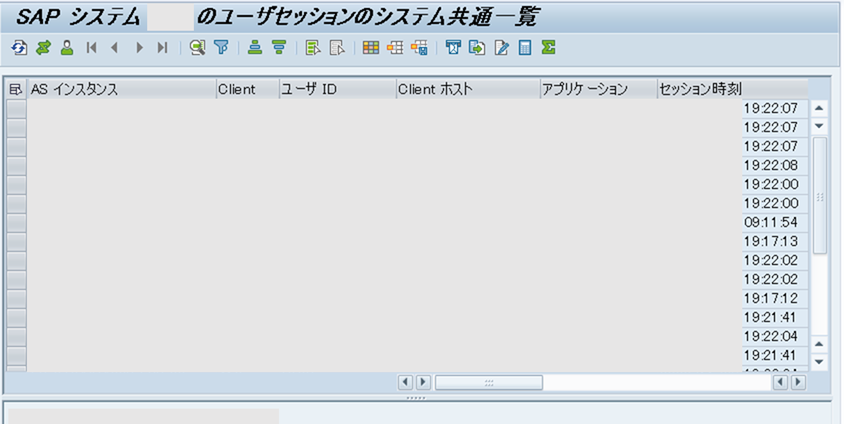Click the save layout icon
Screen dimensions: 844x424
[x=419, y=48]
